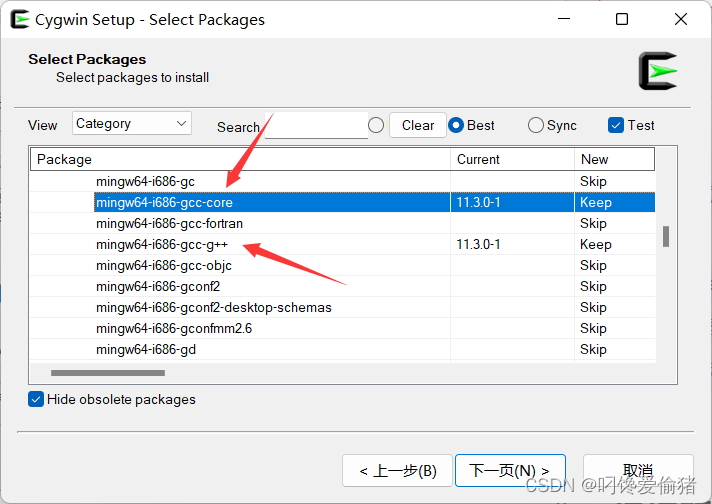Select the Keep radio button beside Clear
The height and width of the screenshot is (504, 712).
tap(376, 125)
